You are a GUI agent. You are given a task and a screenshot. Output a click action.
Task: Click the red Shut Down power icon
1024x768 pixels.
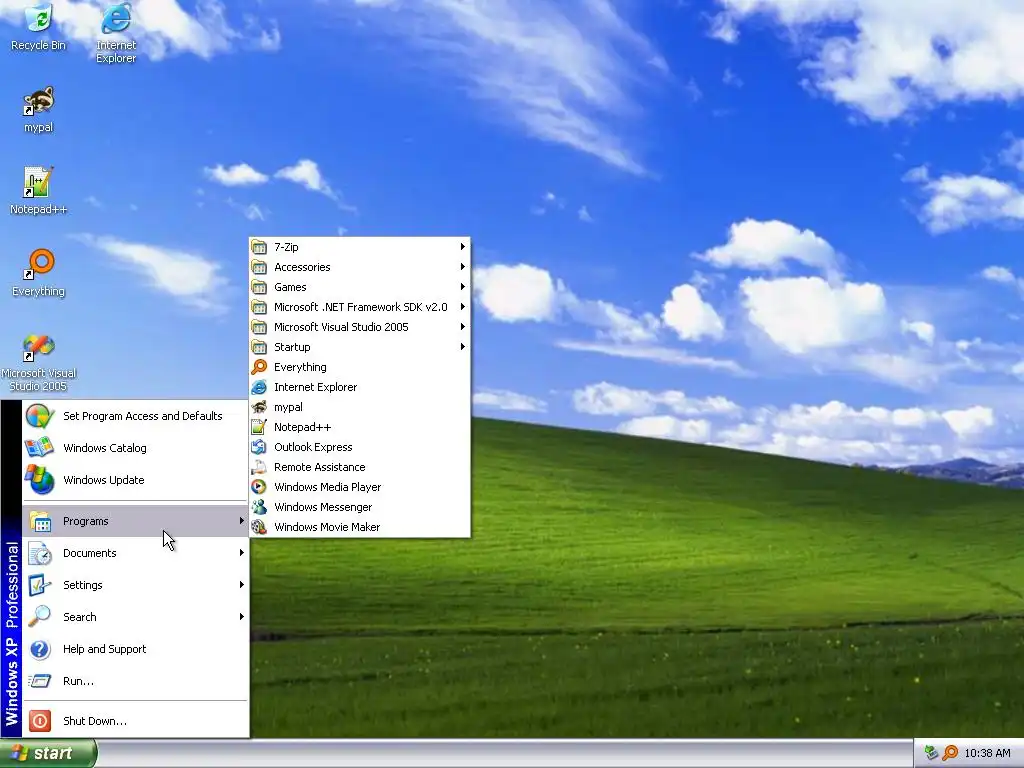40,721
